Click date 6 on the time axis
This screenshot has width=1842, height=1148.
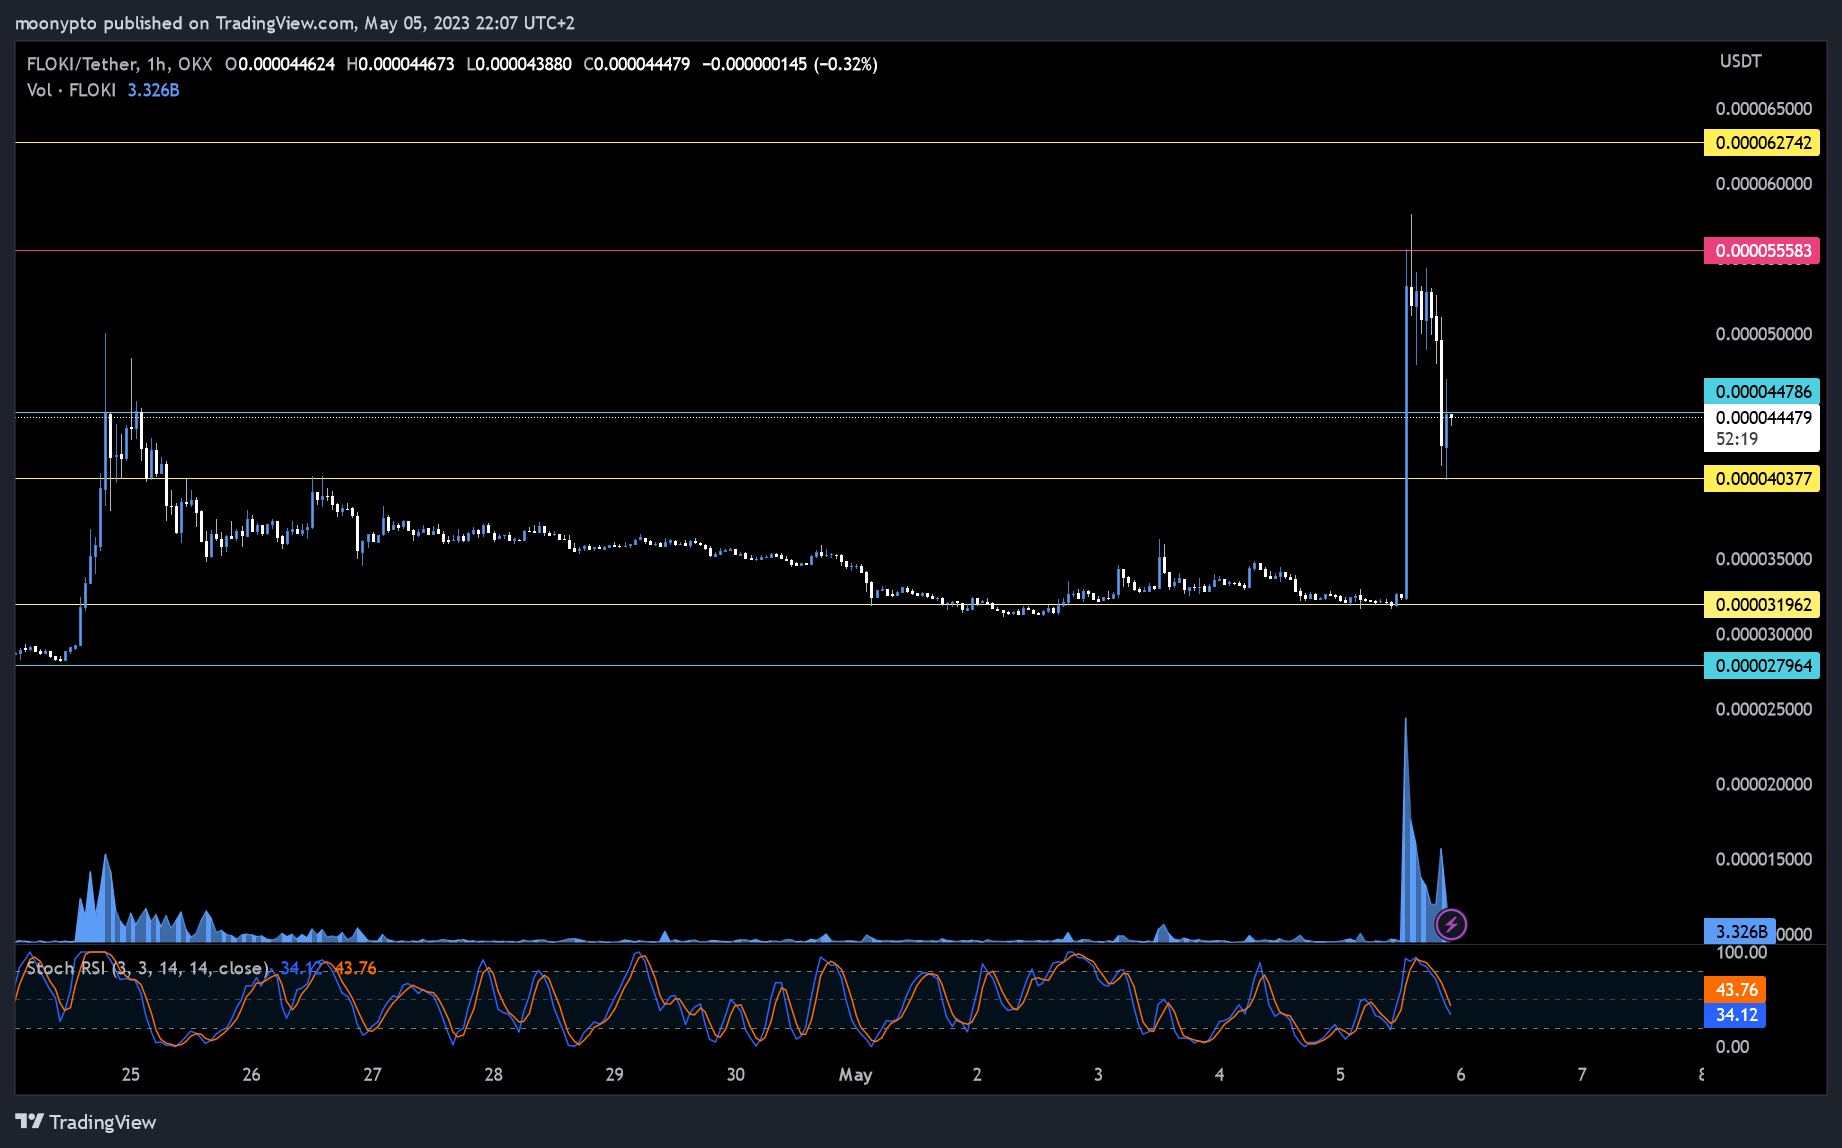click(1461, 1075)
